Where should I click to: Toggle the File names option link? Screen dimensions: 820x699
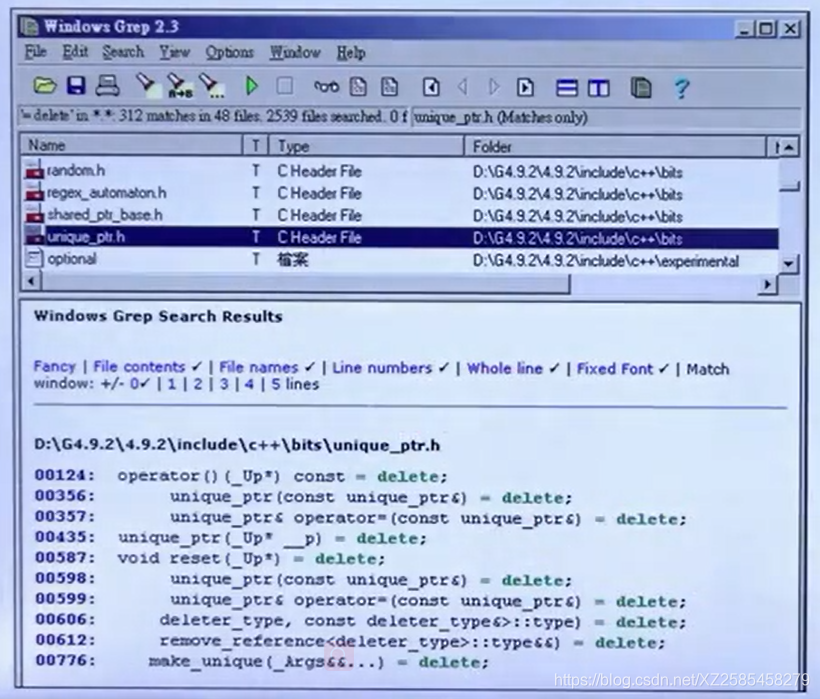tap(258, 368)
